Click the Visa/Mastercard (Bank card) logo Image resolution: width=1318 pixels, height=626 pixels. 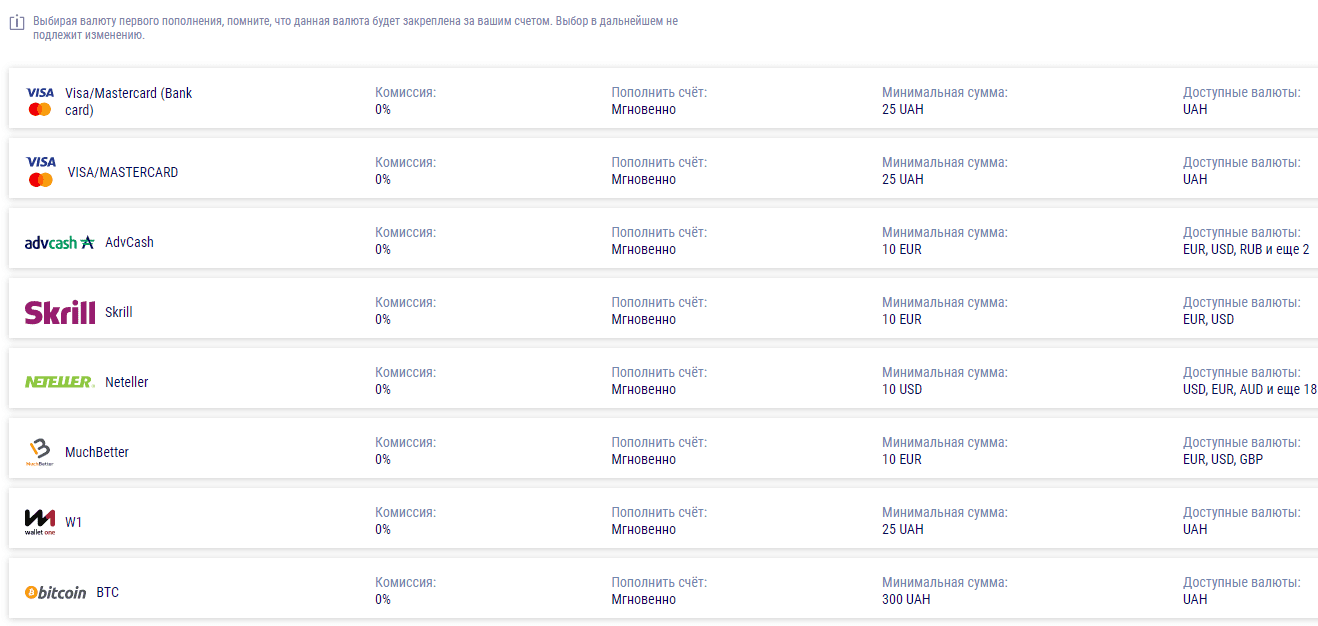click(x=40, y=101)
